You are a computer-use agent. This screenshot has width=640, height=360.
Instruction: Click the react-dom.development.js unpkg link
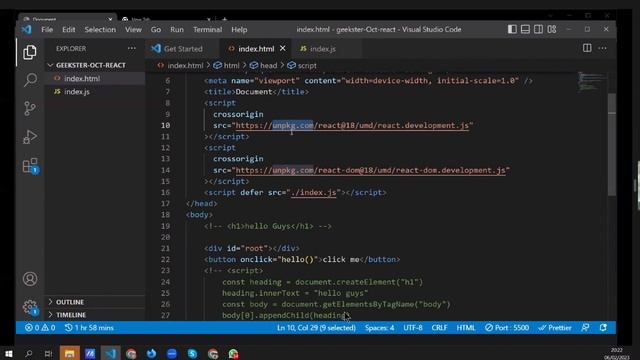point(371,170)
